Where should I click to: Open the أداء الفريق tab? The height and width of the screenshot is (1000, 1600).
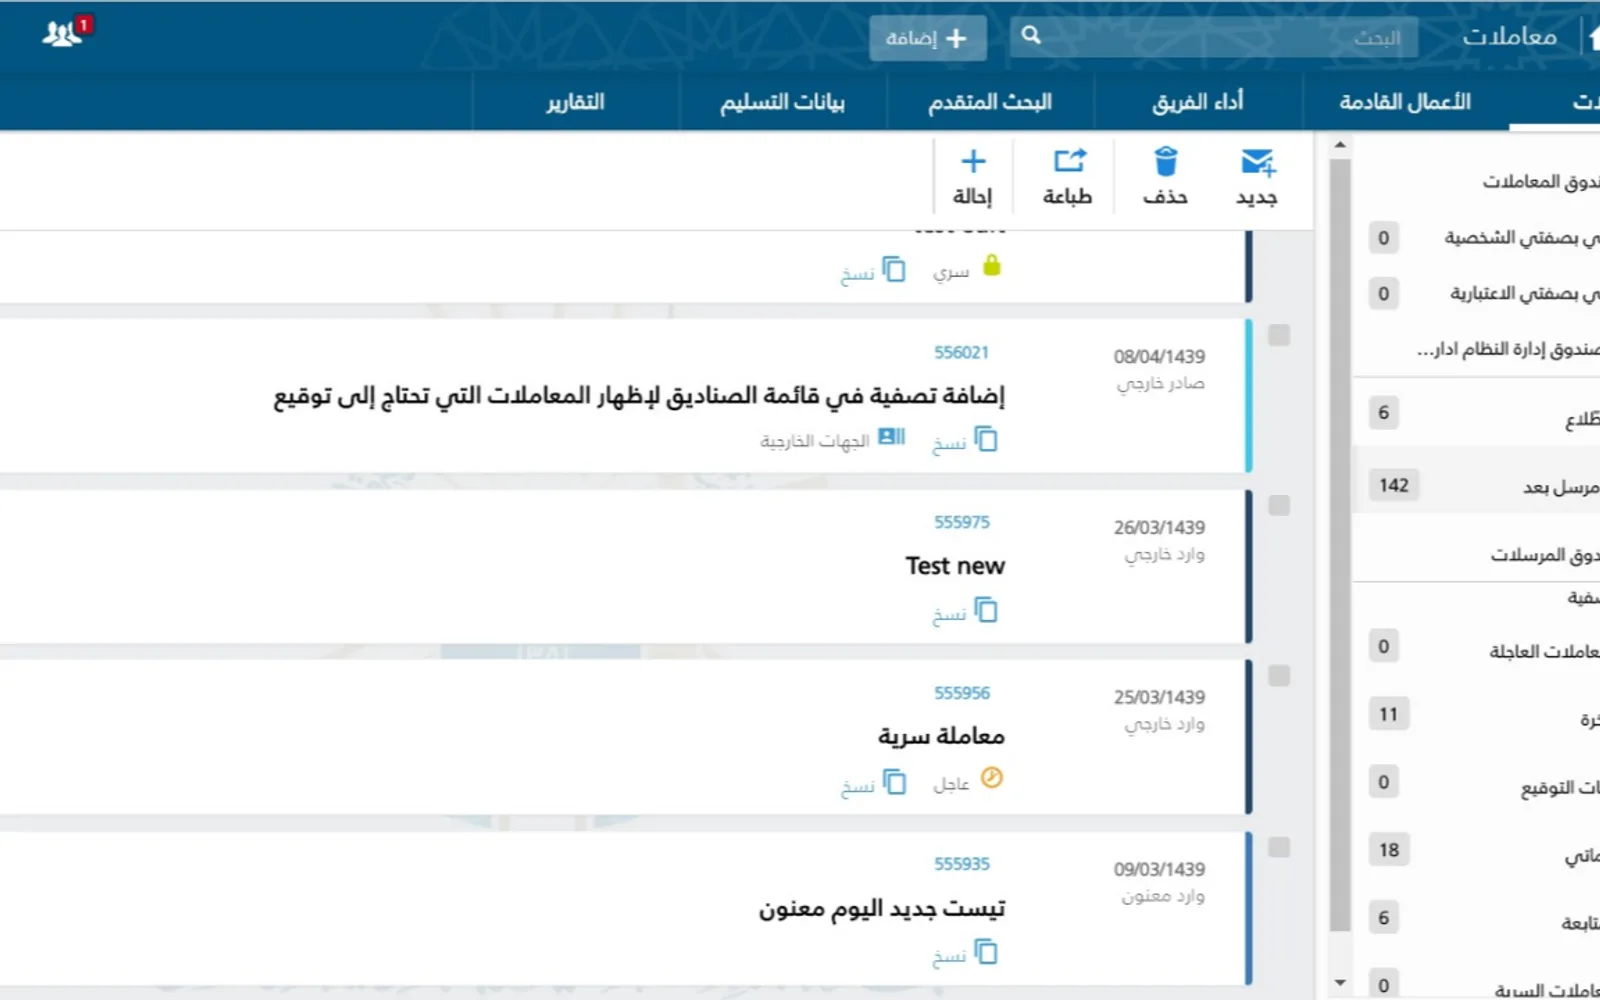(1198, 102)
